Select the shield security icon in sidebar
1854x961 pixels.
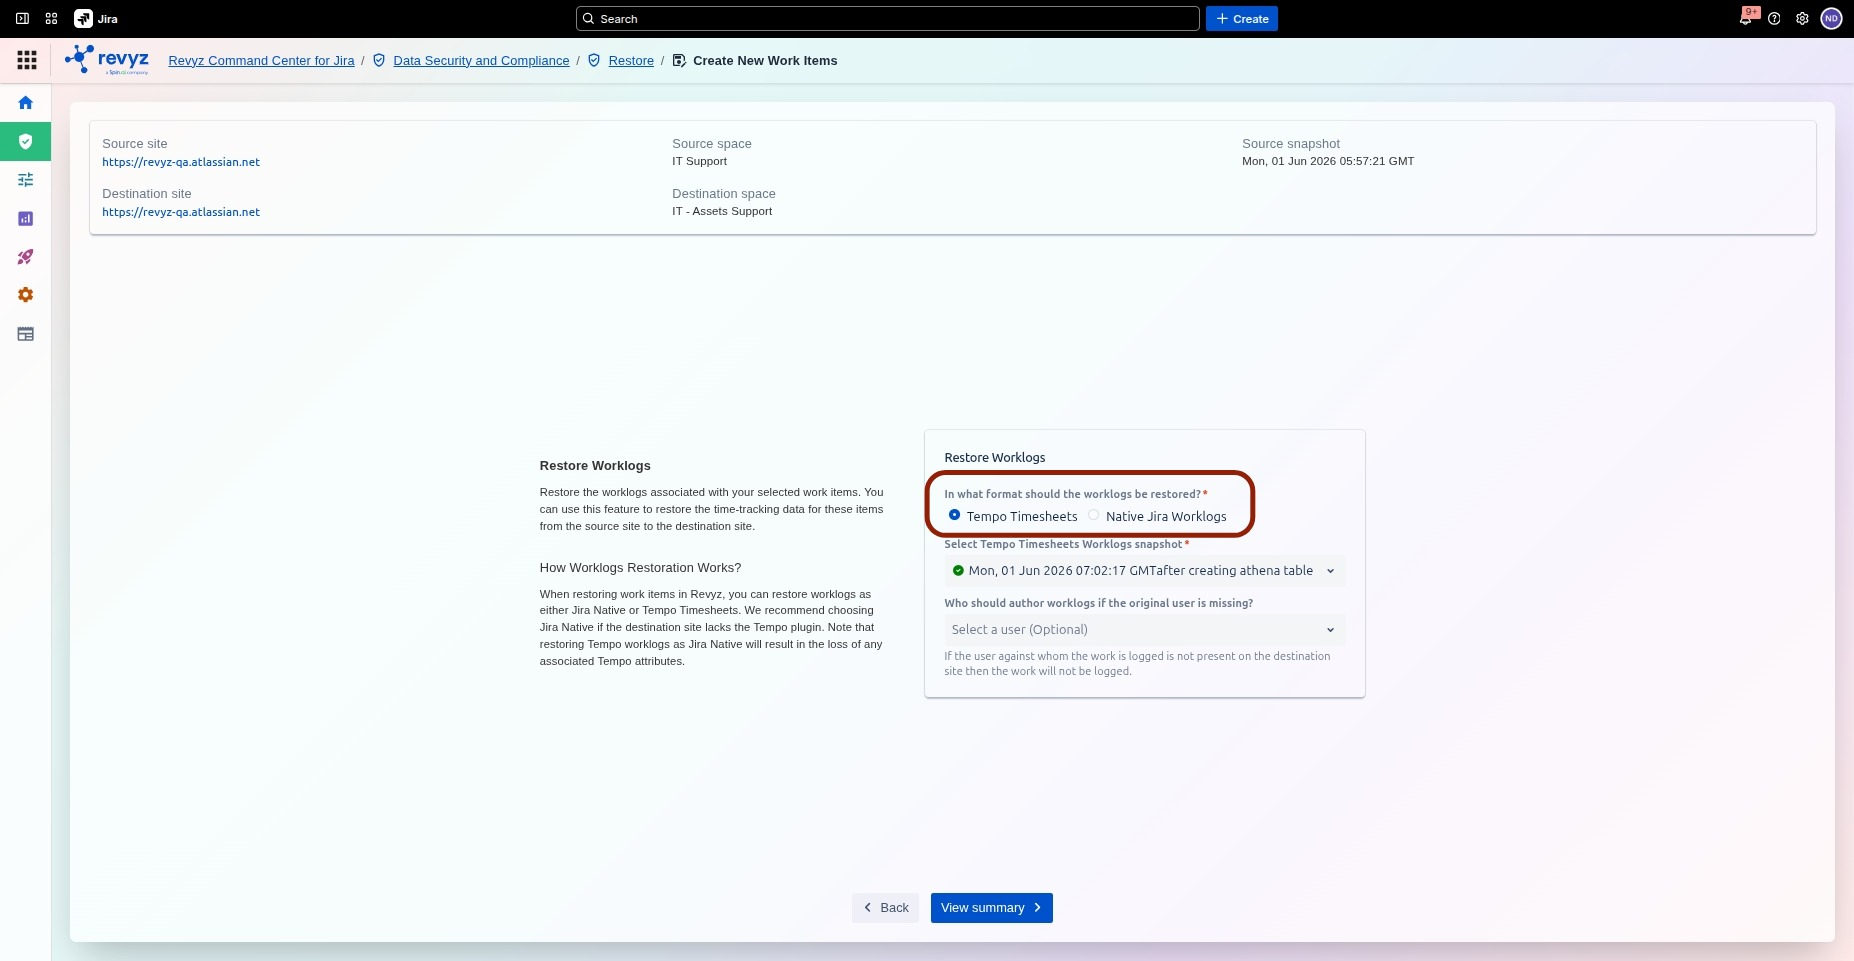pyautogui.click(x=26, y=141)
